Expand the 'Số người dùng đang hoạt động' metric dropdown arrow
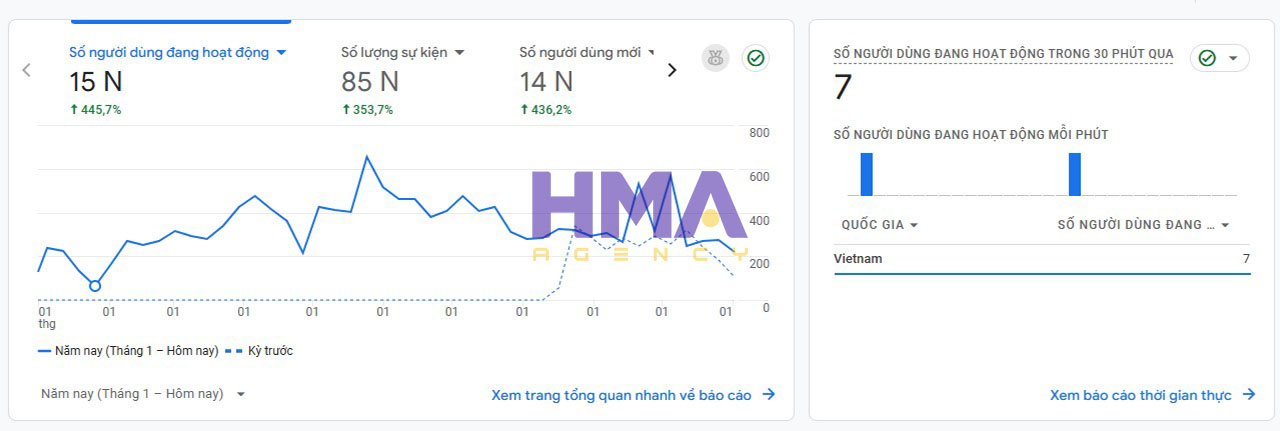Viewport: 1280px width, 431px height. pos(281,52)
